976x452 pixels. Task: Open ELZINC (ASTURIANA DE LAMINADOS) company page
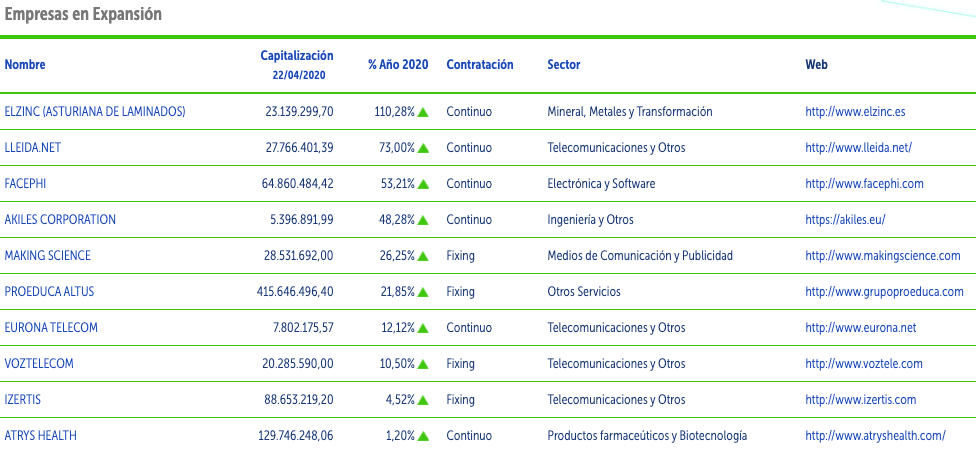click(x=95, y=112)
